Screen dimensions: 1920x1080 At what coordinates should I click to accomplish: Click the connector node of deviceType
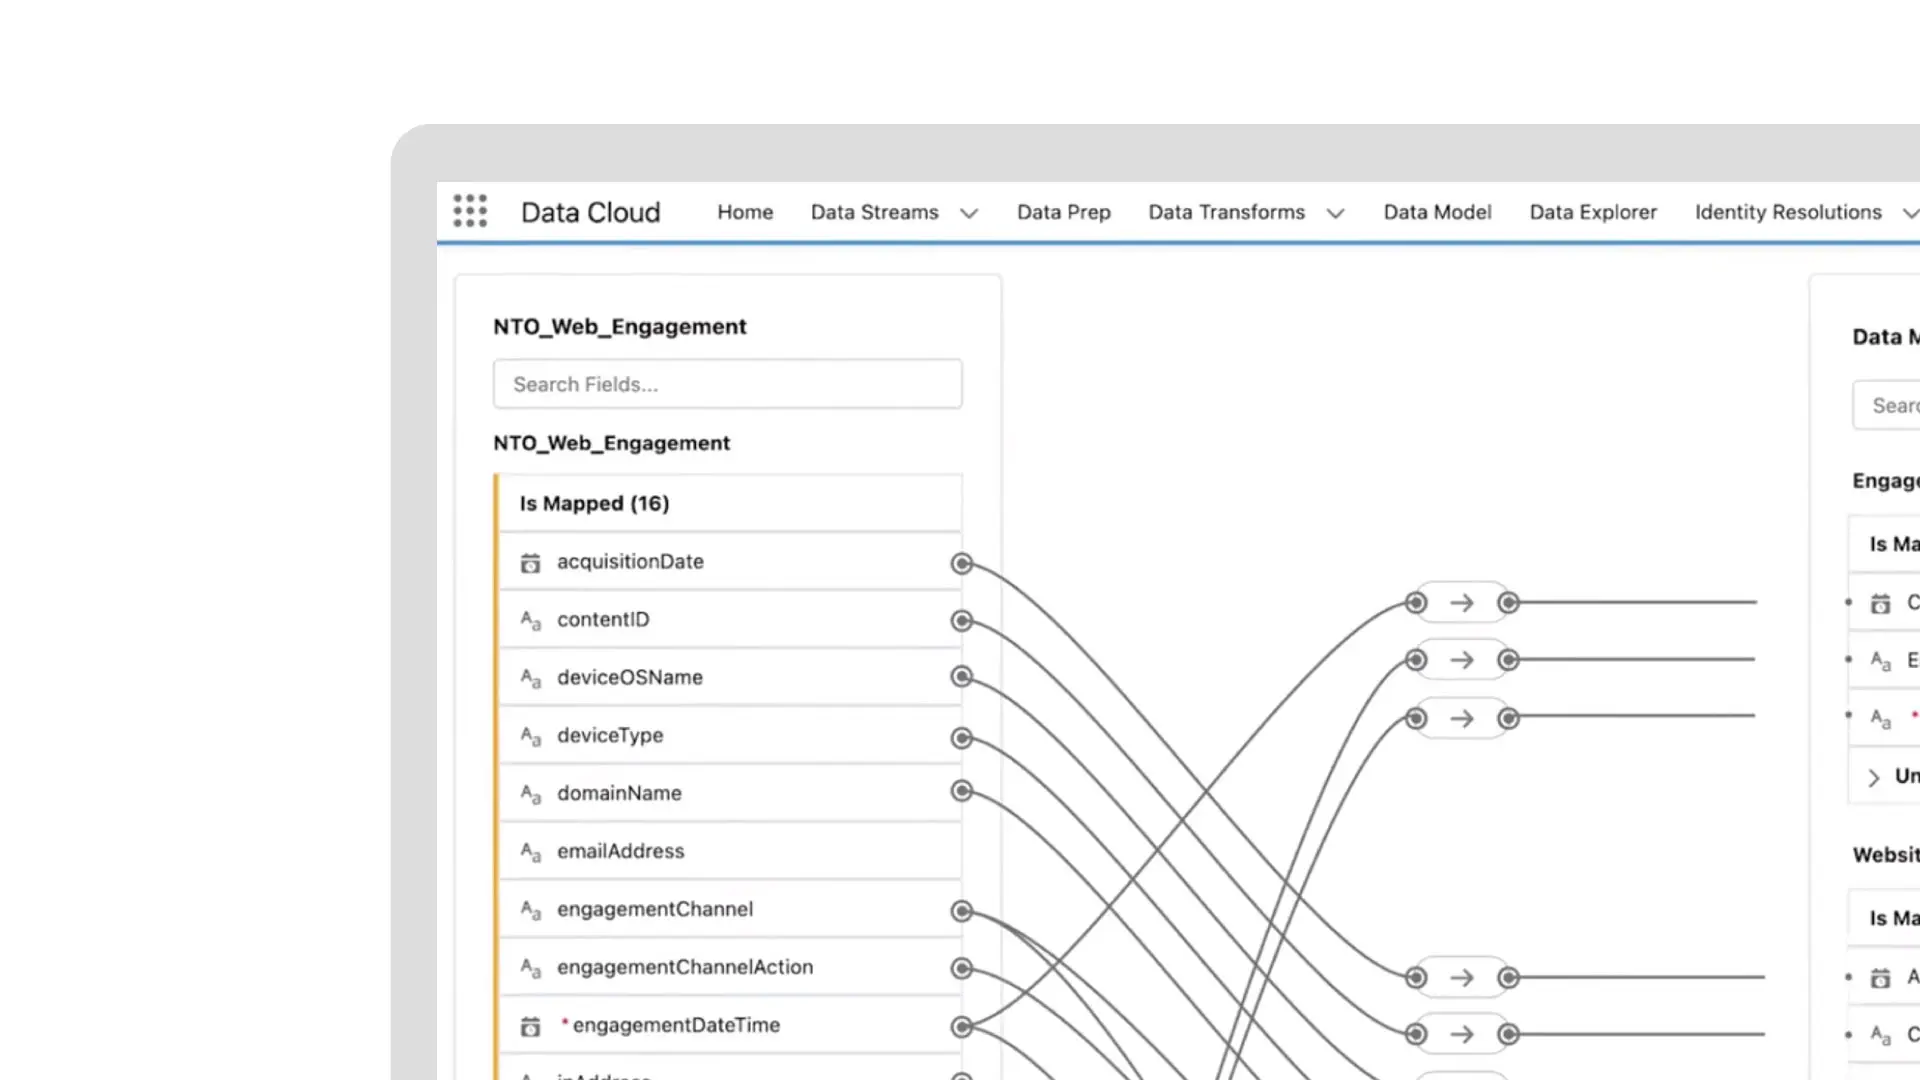click(962, 738)
